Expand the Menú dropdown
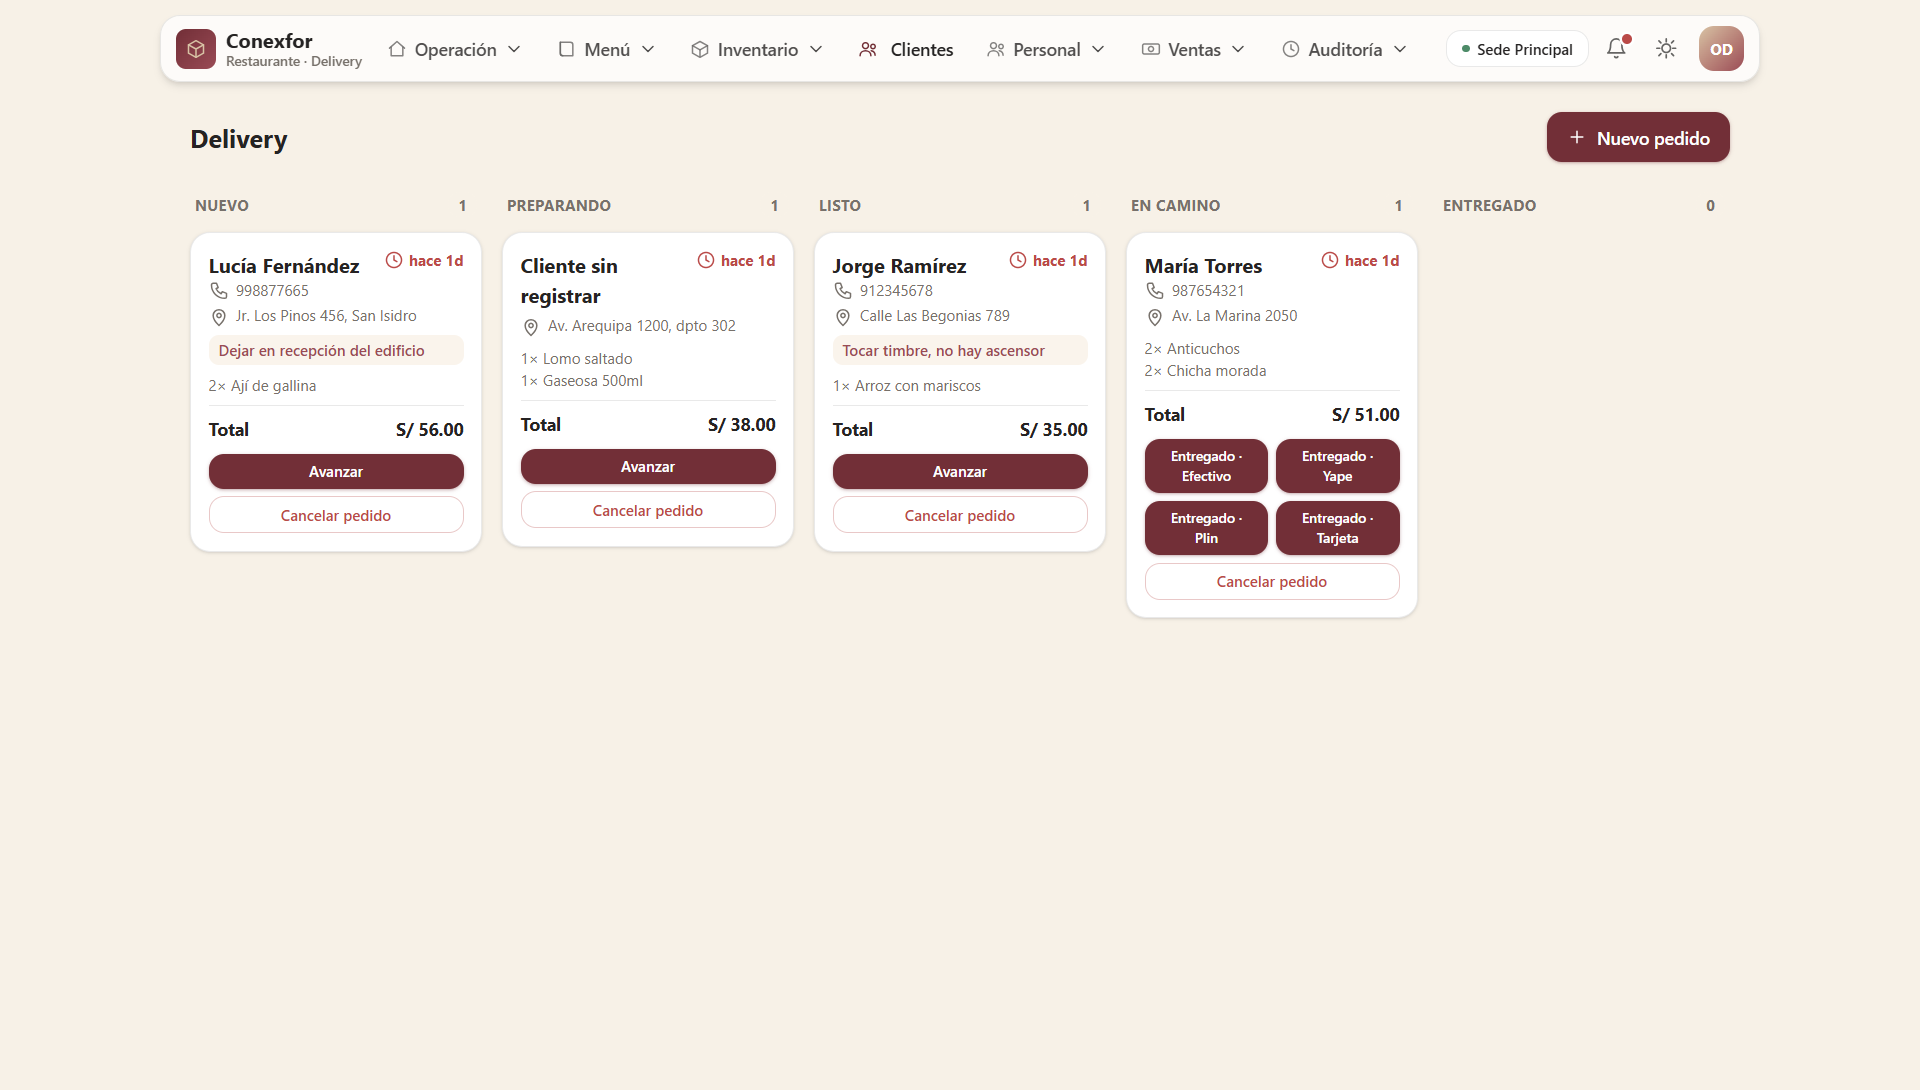The height and width of the screenshot is (1090, 1920). tap(607, 49)
